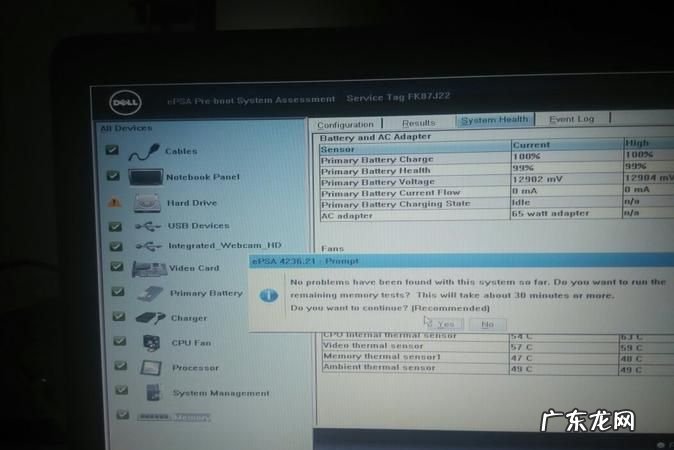This screenshot has height=450, width=674.
Task: Select the System Management icon
Action: point(153,392)
